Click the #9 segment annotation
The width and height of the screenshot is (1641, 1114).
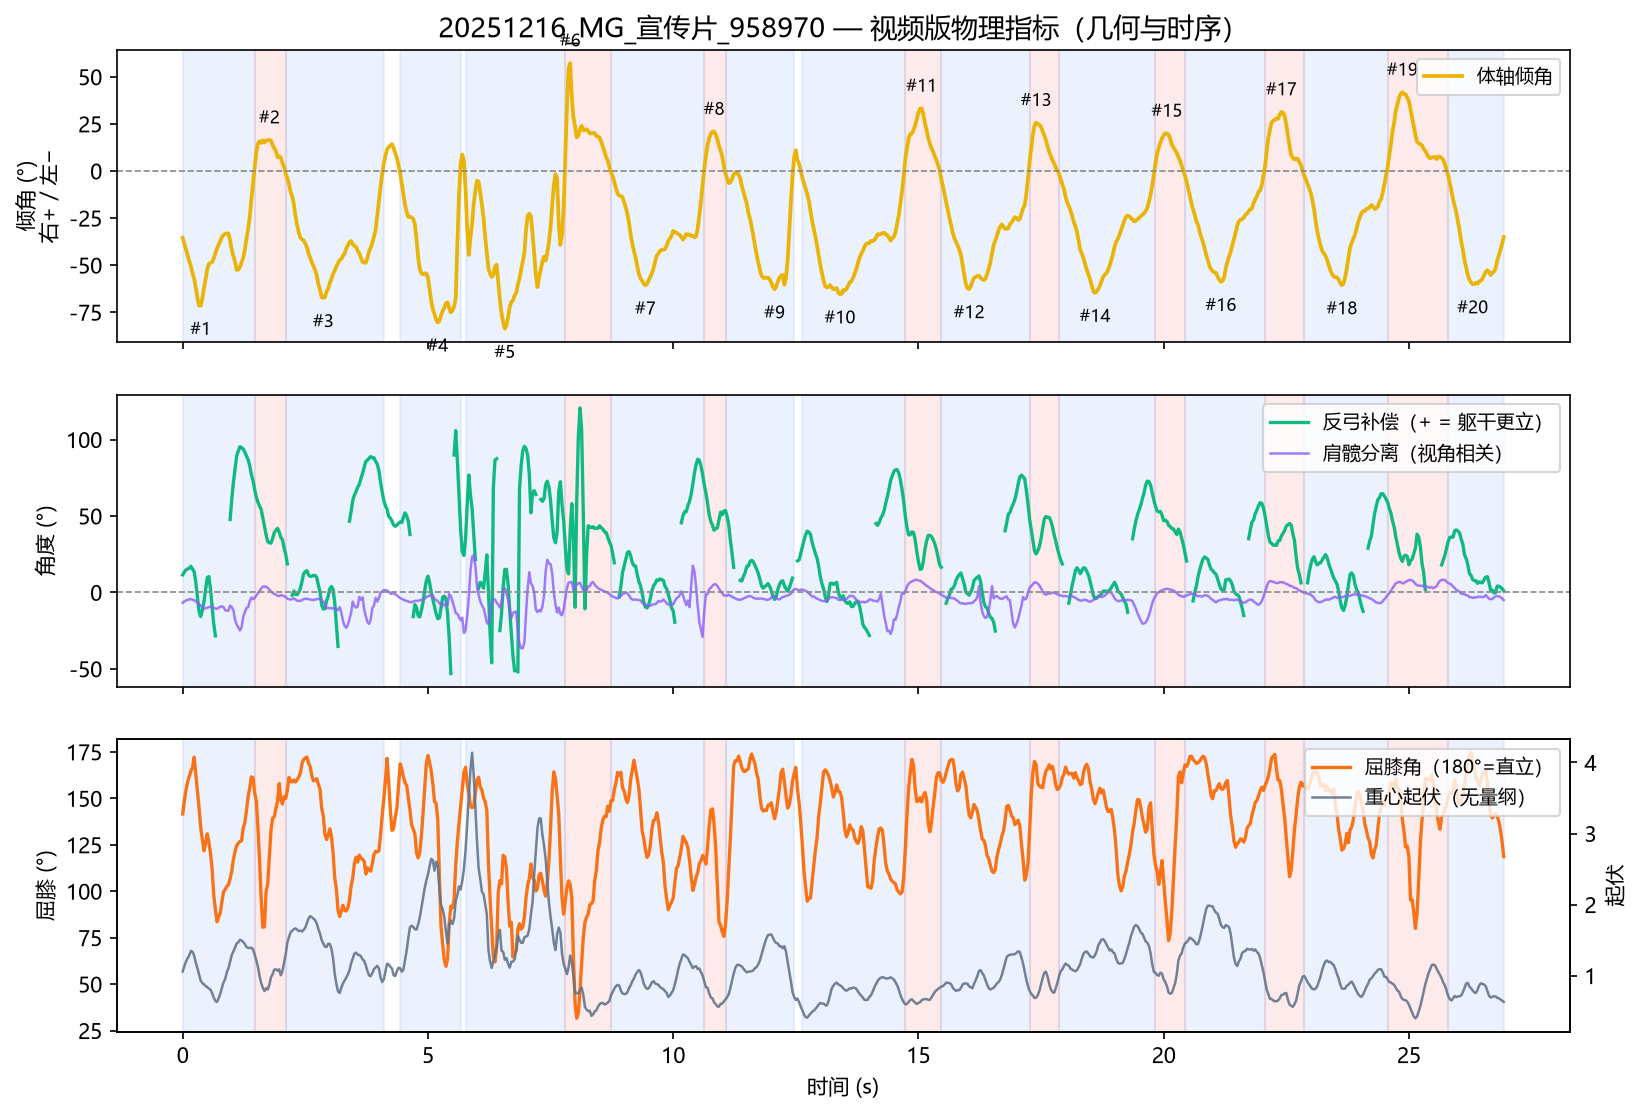(774, 312)
